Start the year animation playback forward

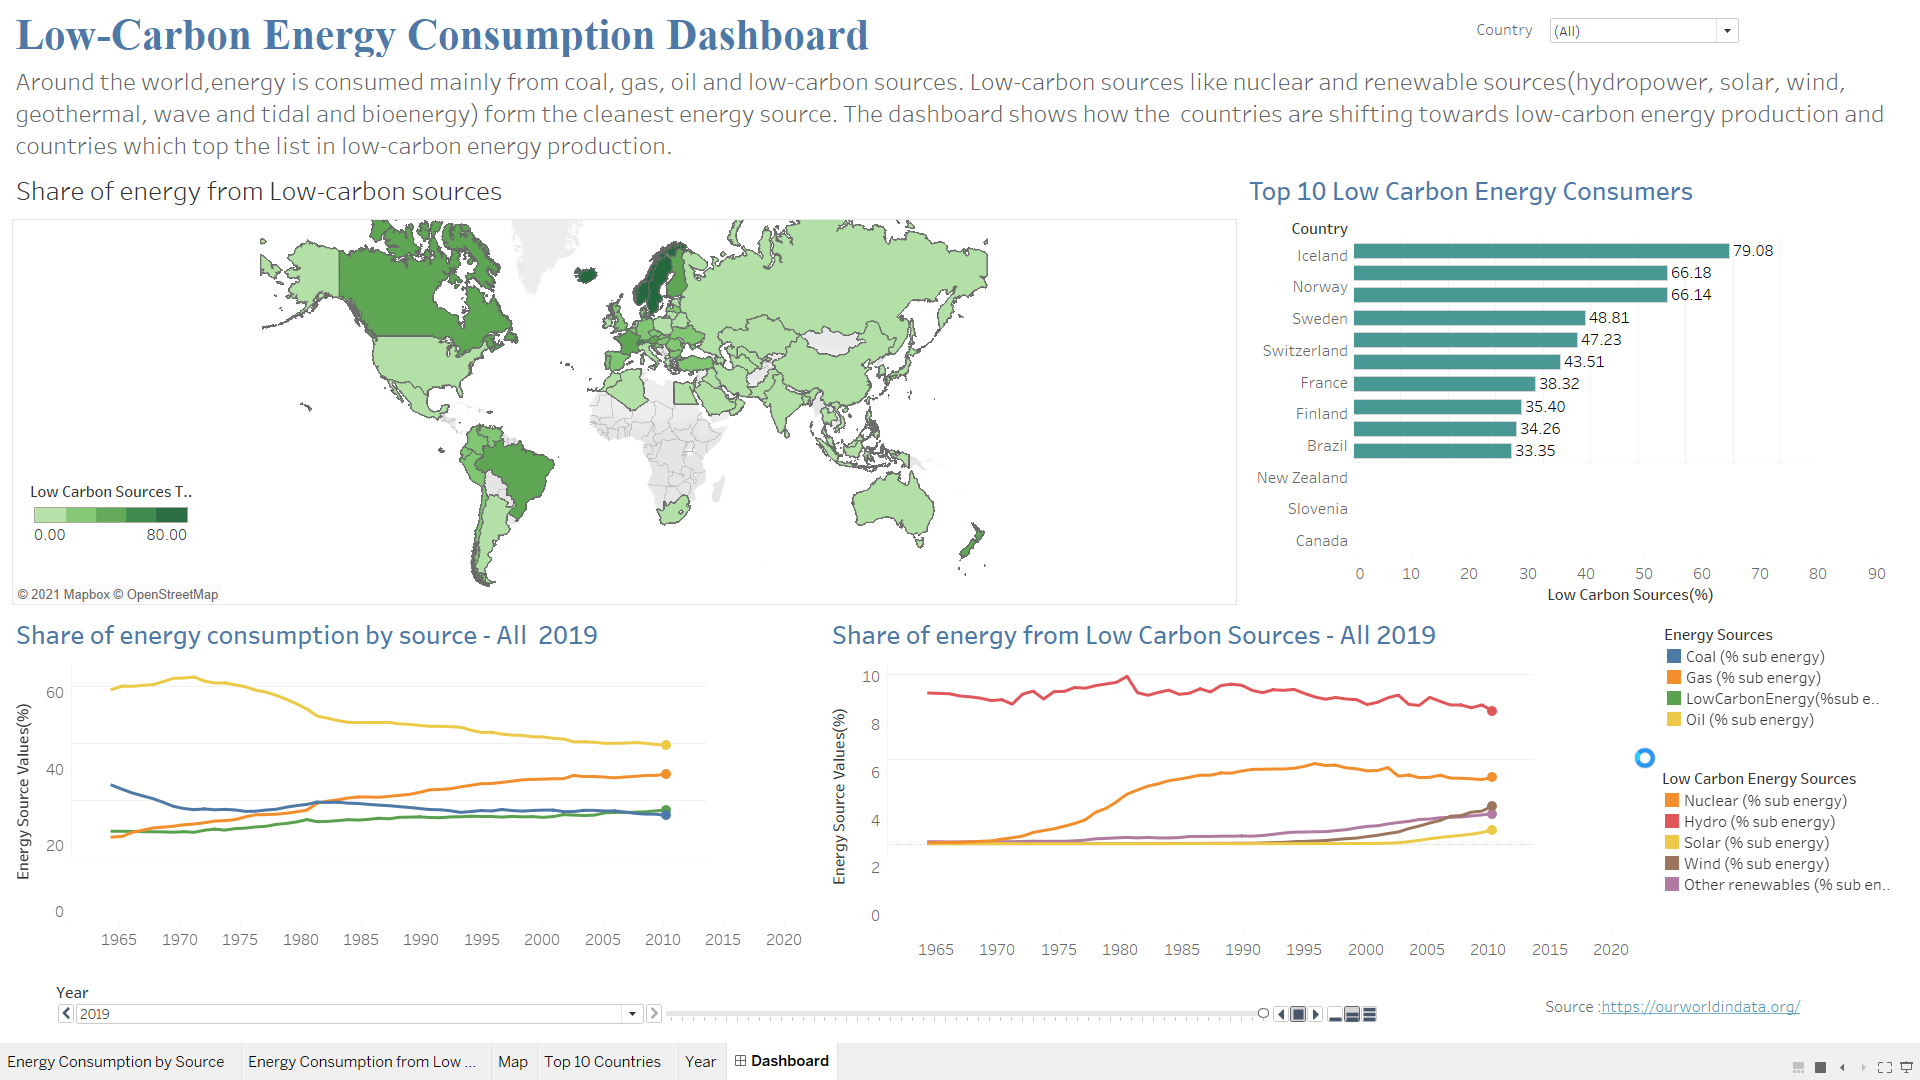point(1316,1013)
